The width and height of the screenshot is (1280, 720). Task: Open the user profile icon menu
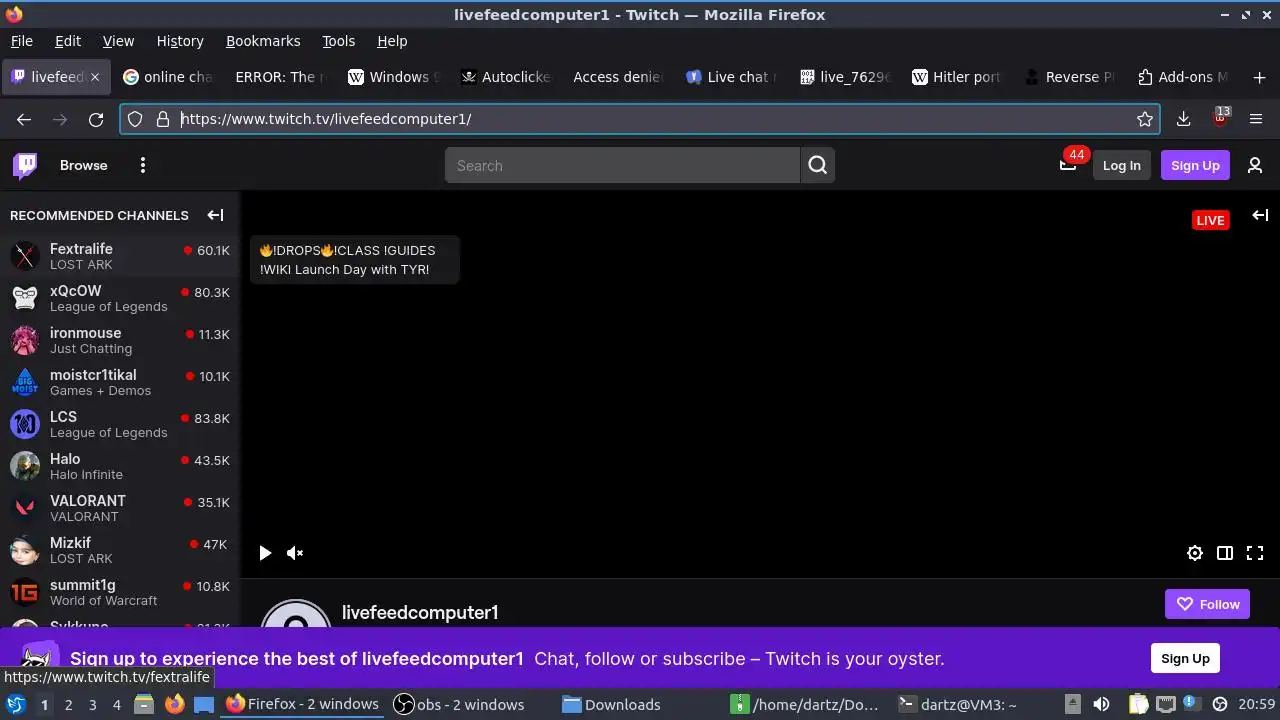click(1255, 165)
